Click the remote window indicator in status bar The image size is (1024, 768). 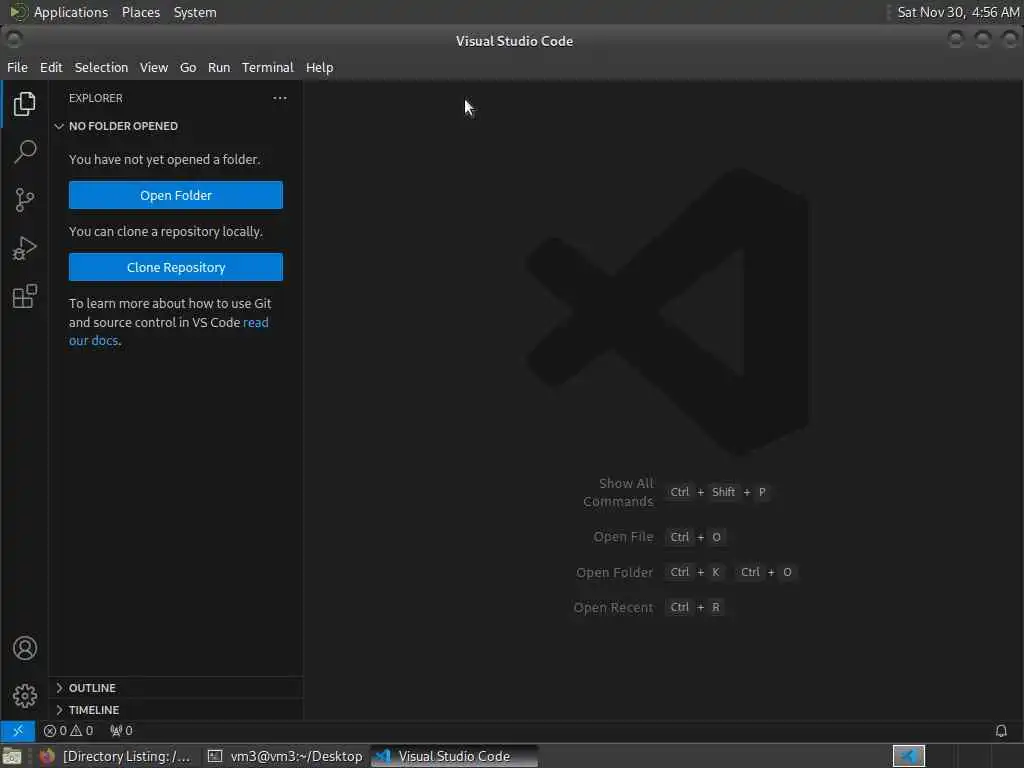click(18, 731)
